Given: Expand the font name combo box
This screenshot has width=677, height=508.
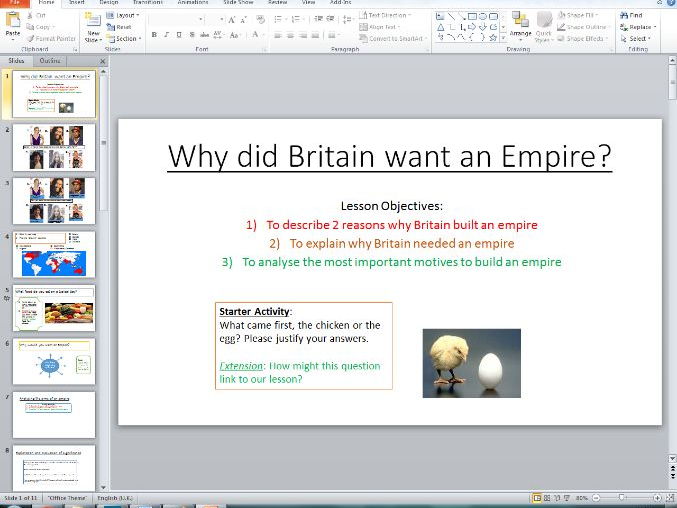Looking at the screenshot, I should click(x=201, y=19).
